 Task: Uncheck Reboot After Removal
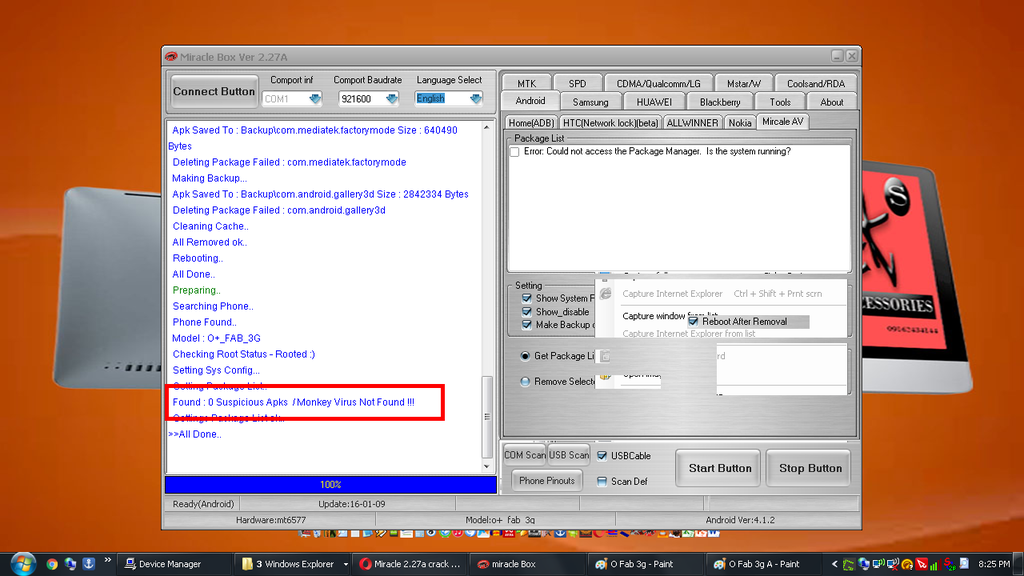coord(694,321)
